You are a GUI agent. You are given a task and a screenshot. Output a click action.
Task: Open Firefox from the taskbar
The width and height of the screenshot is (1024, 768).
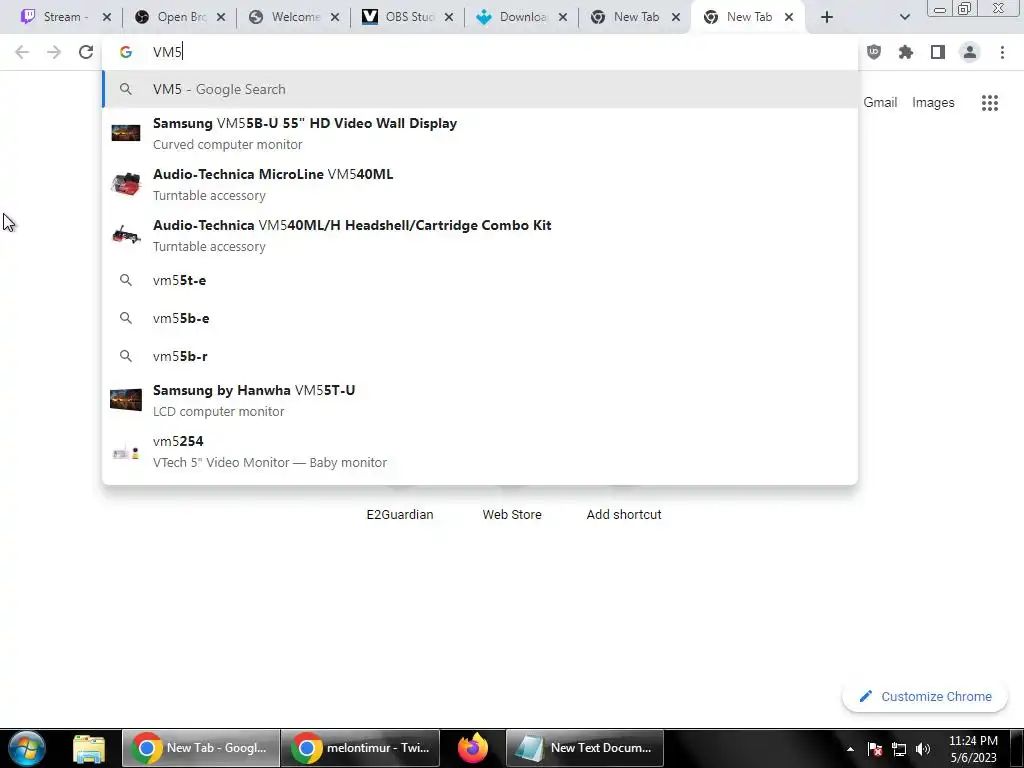pos(473,748)
